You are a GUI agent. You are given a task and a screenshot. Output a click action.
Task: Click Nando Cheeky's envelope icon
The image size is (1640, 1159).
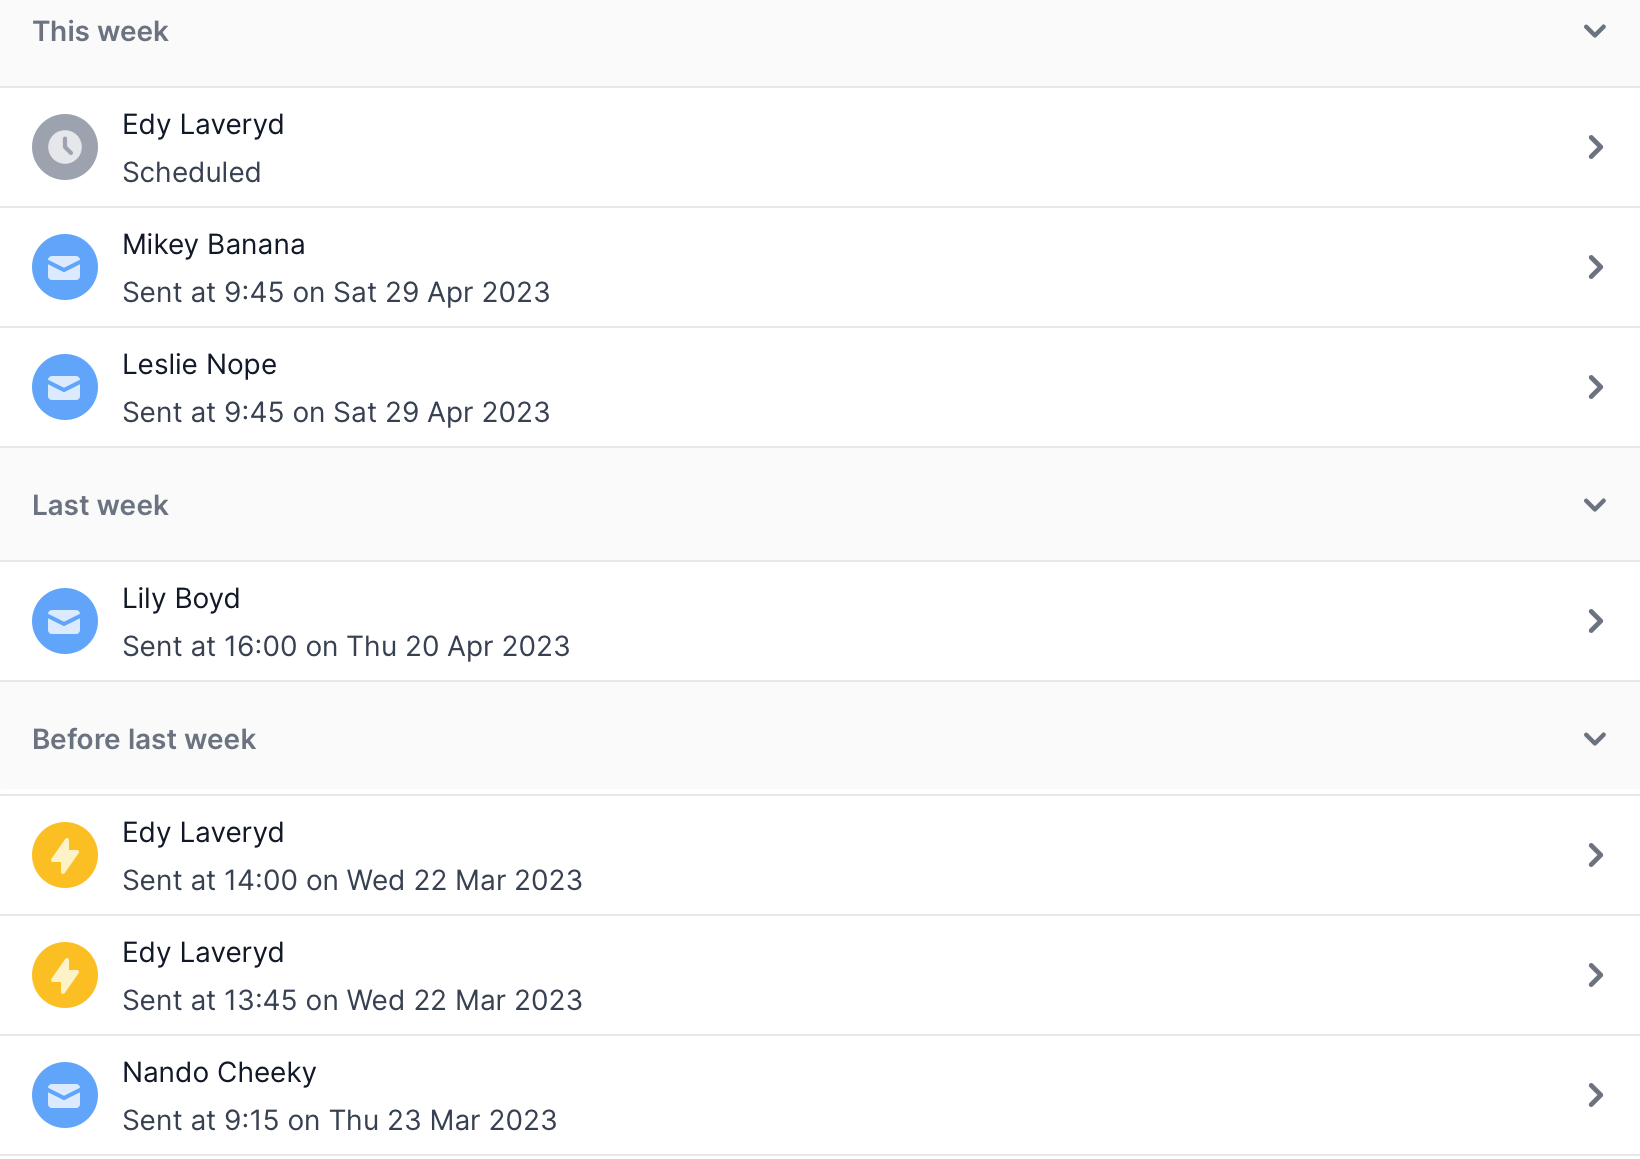point(65,1095)
